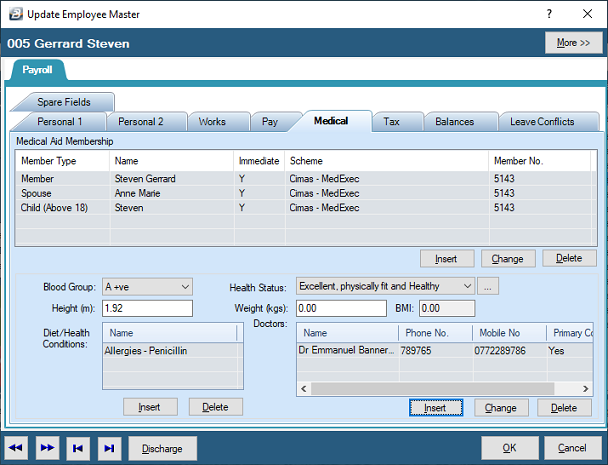Viewport: 608px width, 465px height.
Task: Jump to first employee record
Action: 78,448
